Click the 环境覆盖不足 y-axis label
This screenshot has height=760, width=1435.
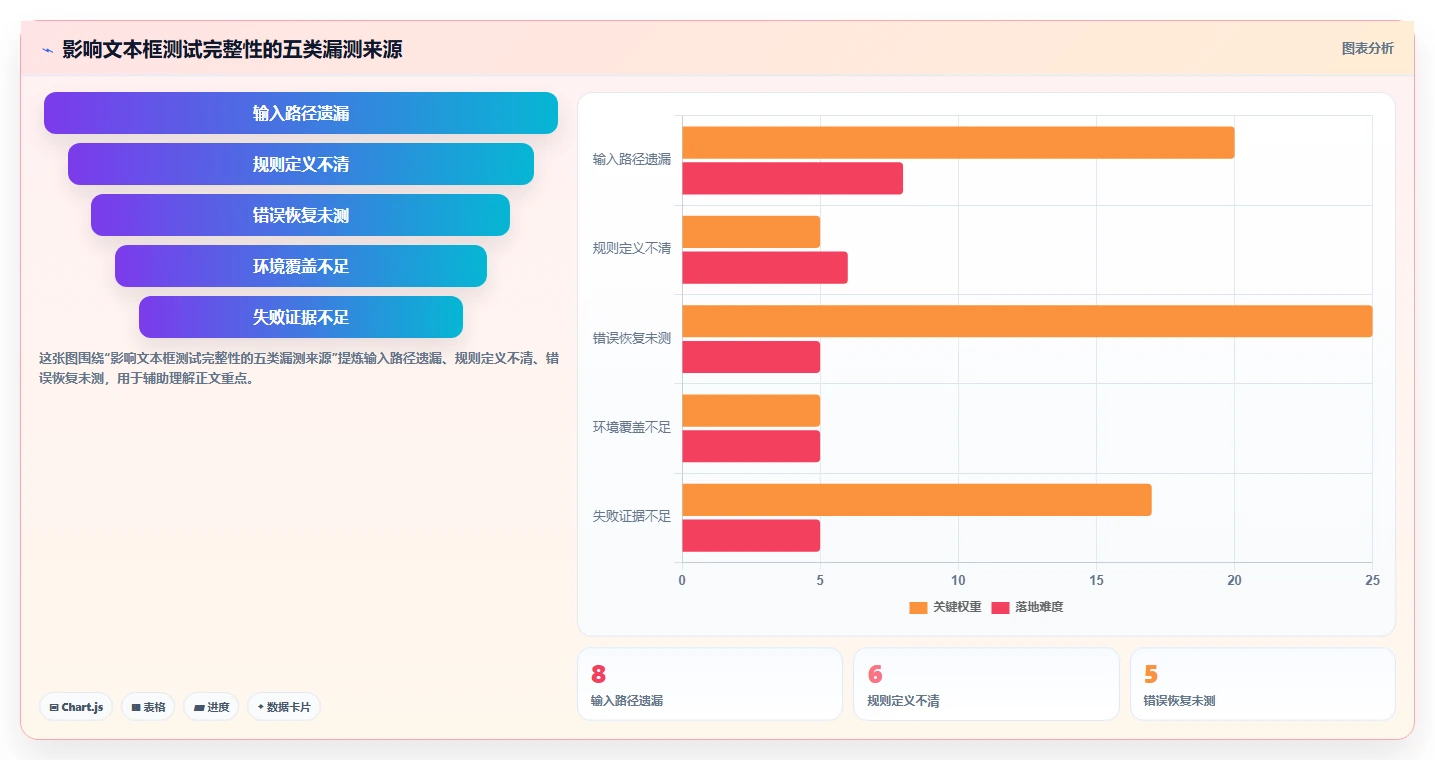[632, 427]
